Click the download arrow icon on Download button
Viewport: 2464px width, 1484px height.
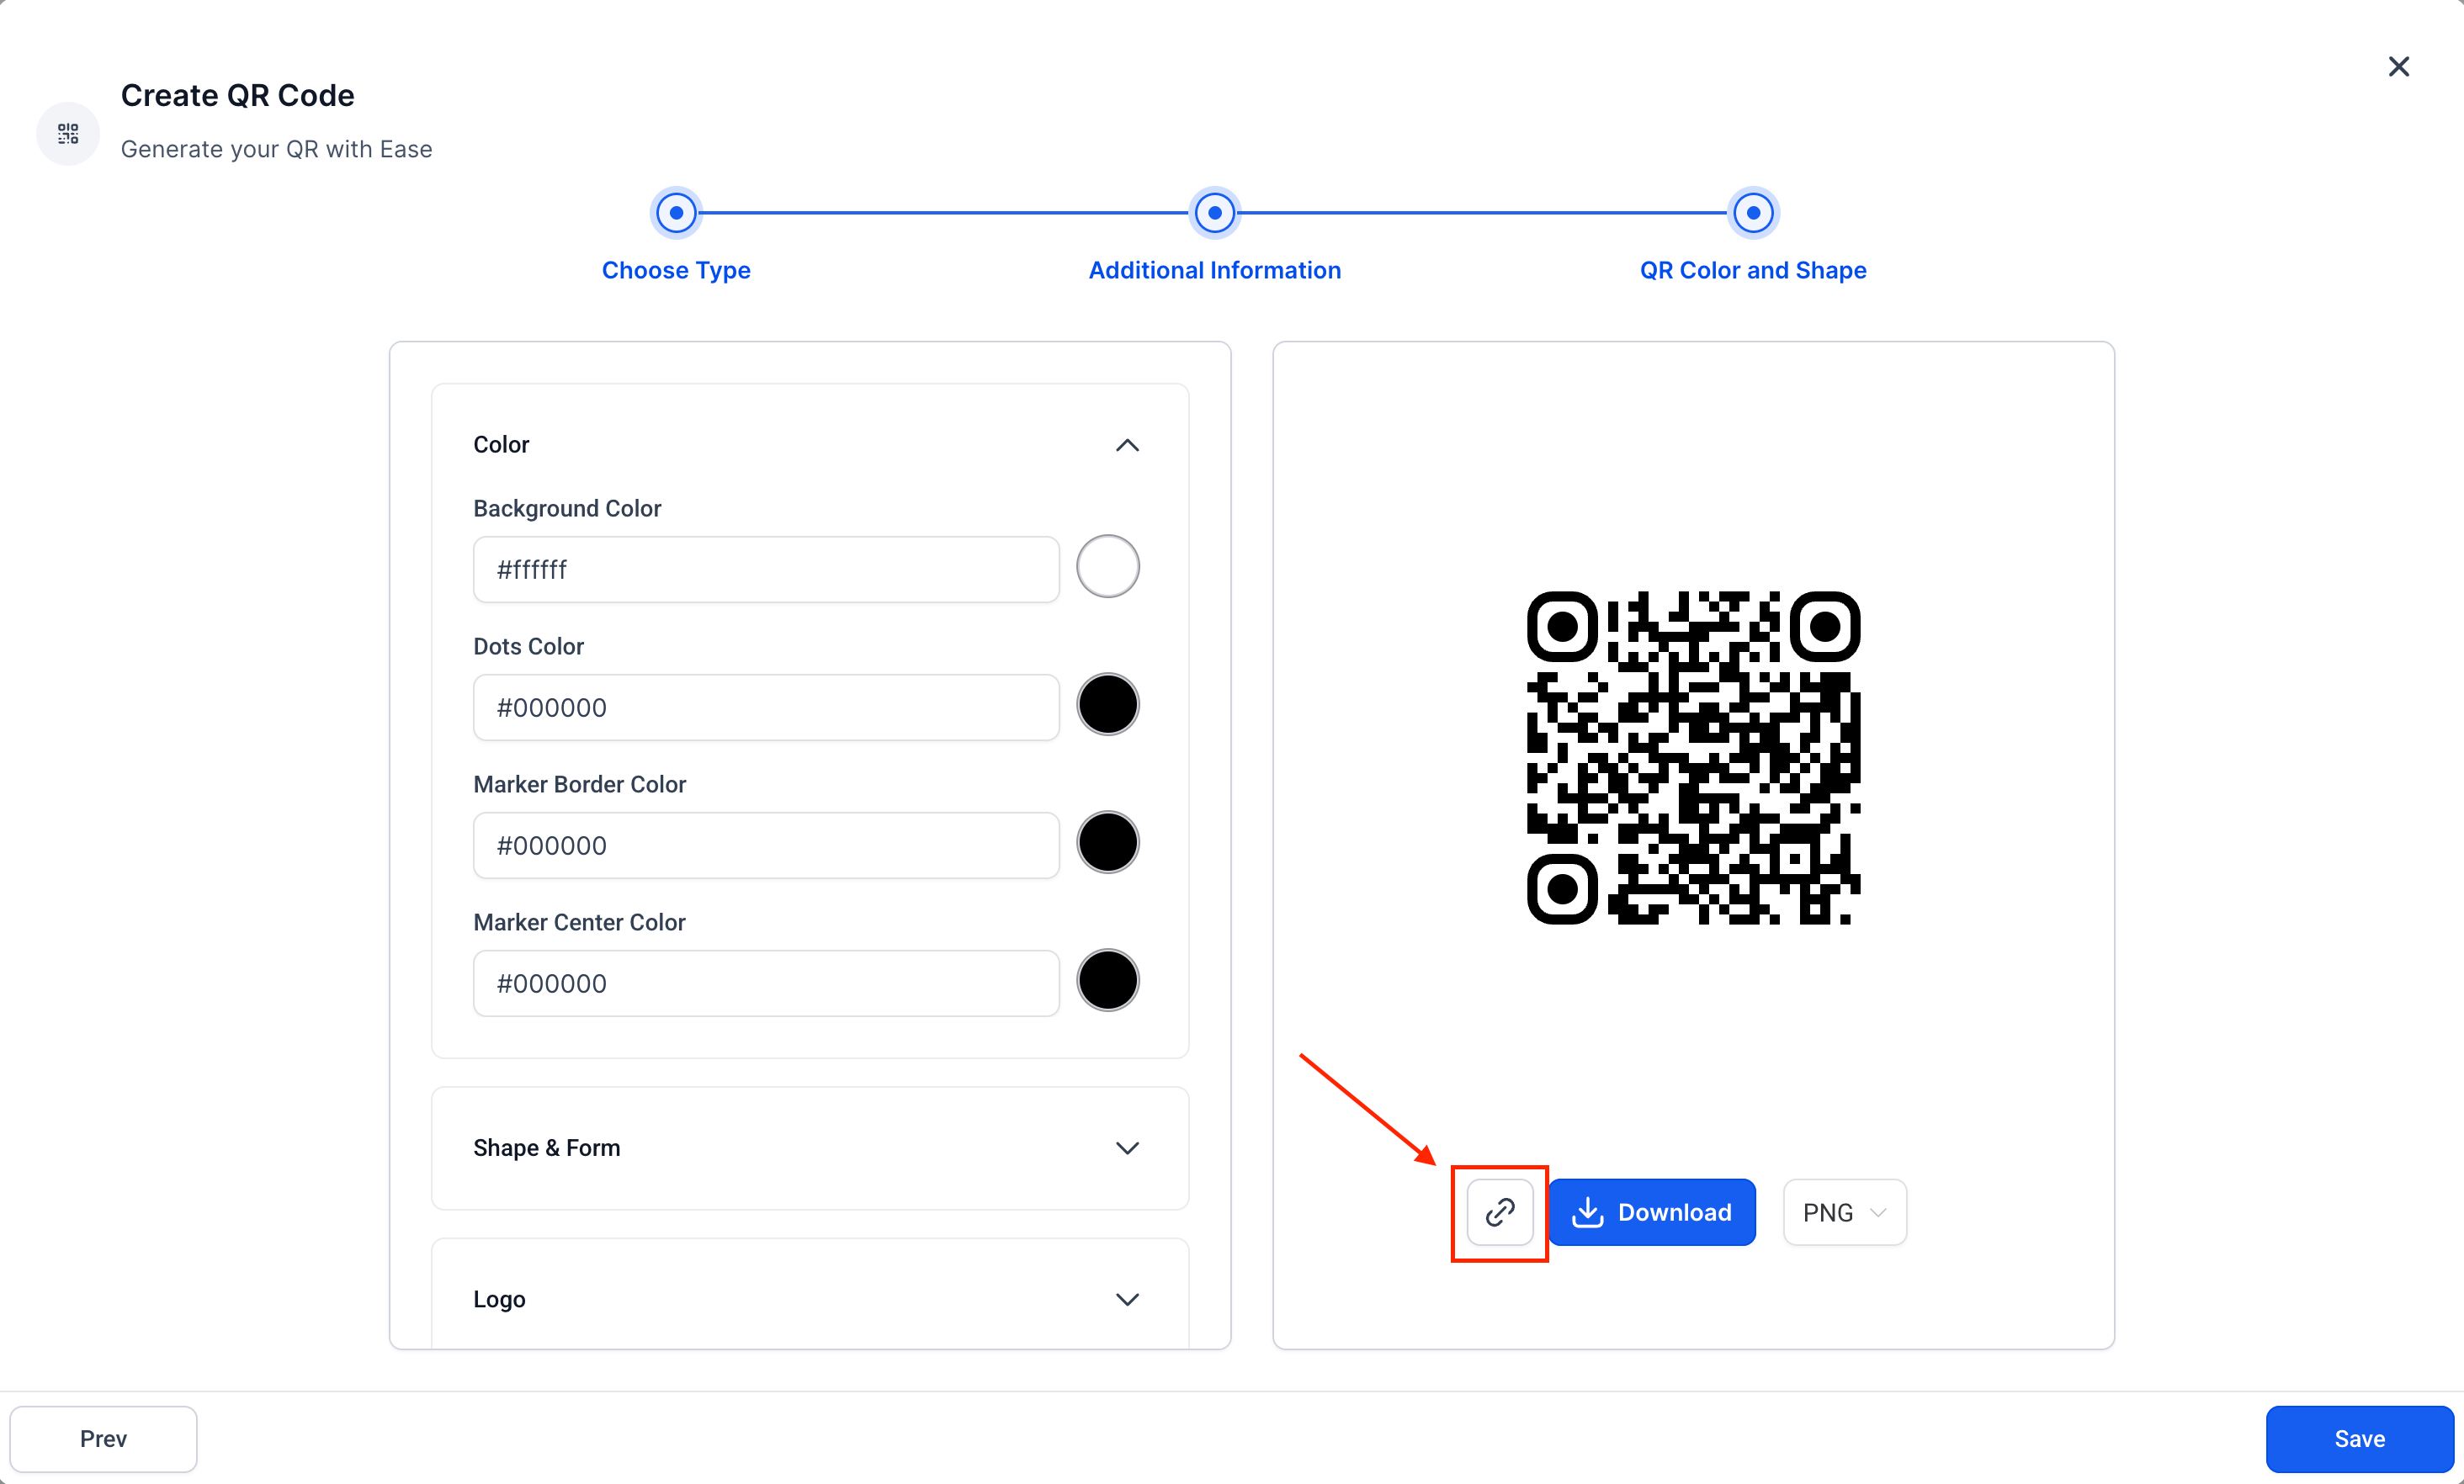[x=1590, y=1212]
